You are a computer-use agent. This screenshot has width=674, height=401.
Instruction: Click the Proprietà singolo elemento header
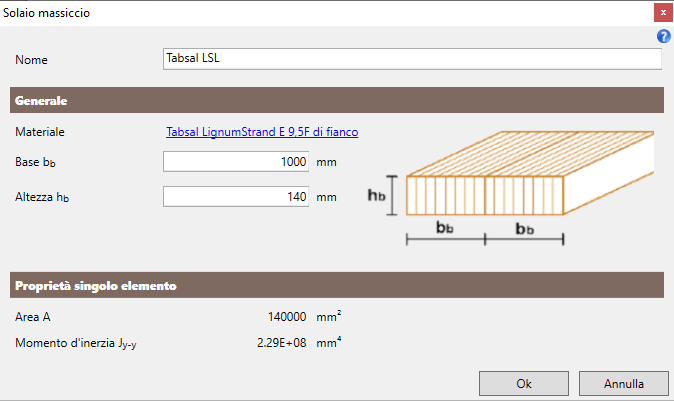pyautogui.click(x=337, y=285)
